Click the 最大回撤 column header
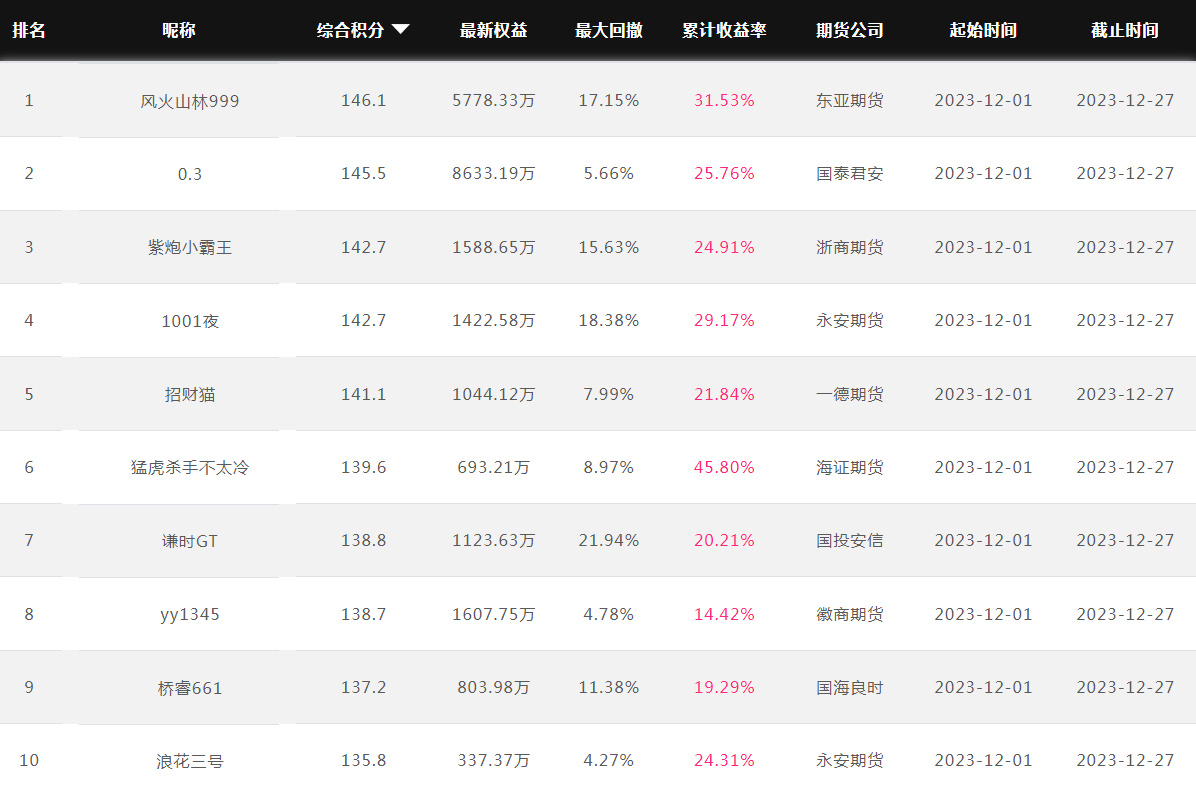The height and width of the screenshot is (794, 1196). pos(609,31)
